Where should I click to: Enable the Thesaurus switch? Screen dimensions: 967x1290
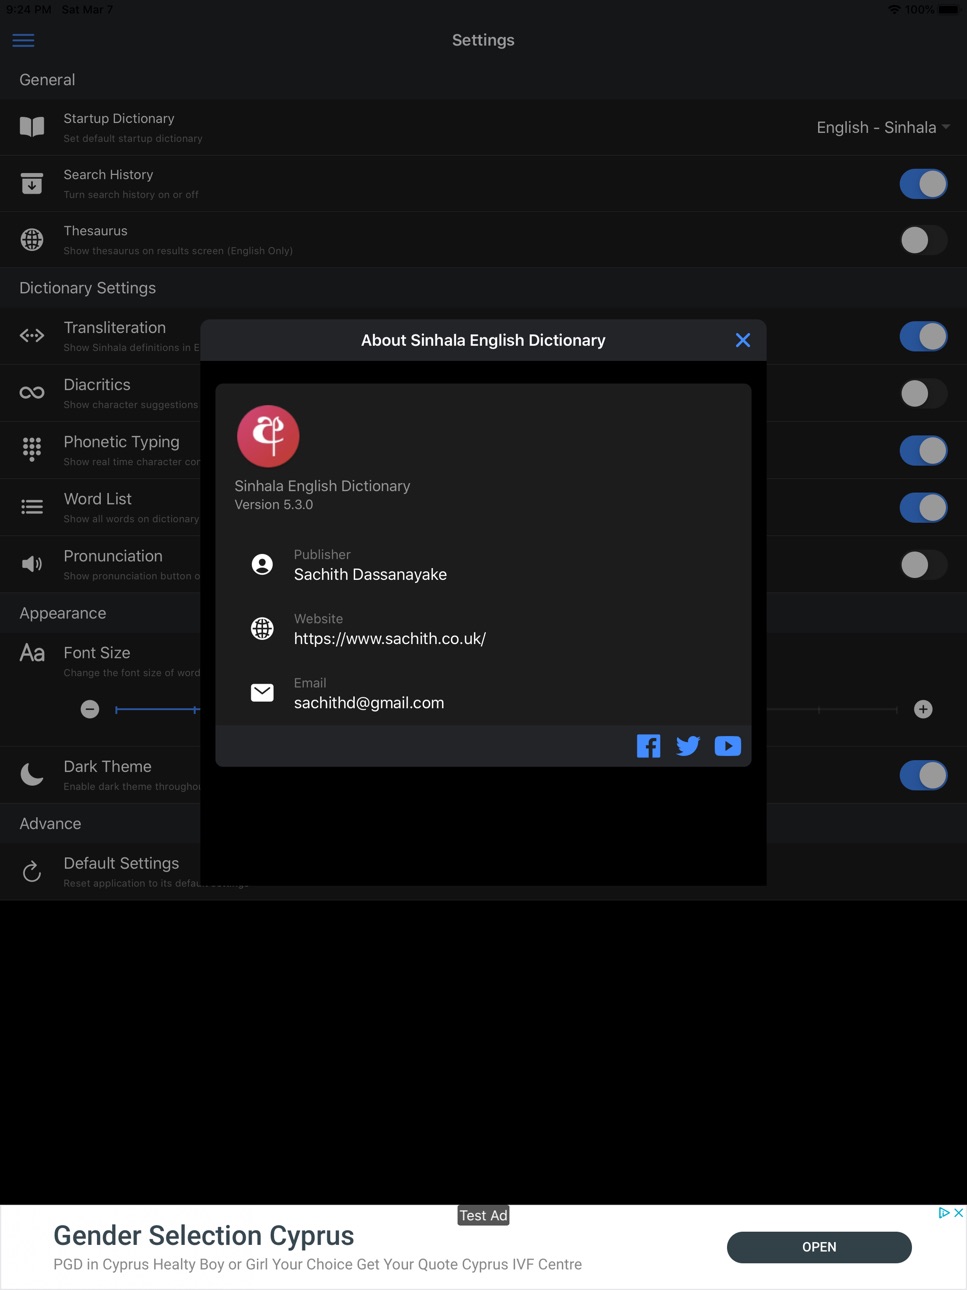click(923, 240)
